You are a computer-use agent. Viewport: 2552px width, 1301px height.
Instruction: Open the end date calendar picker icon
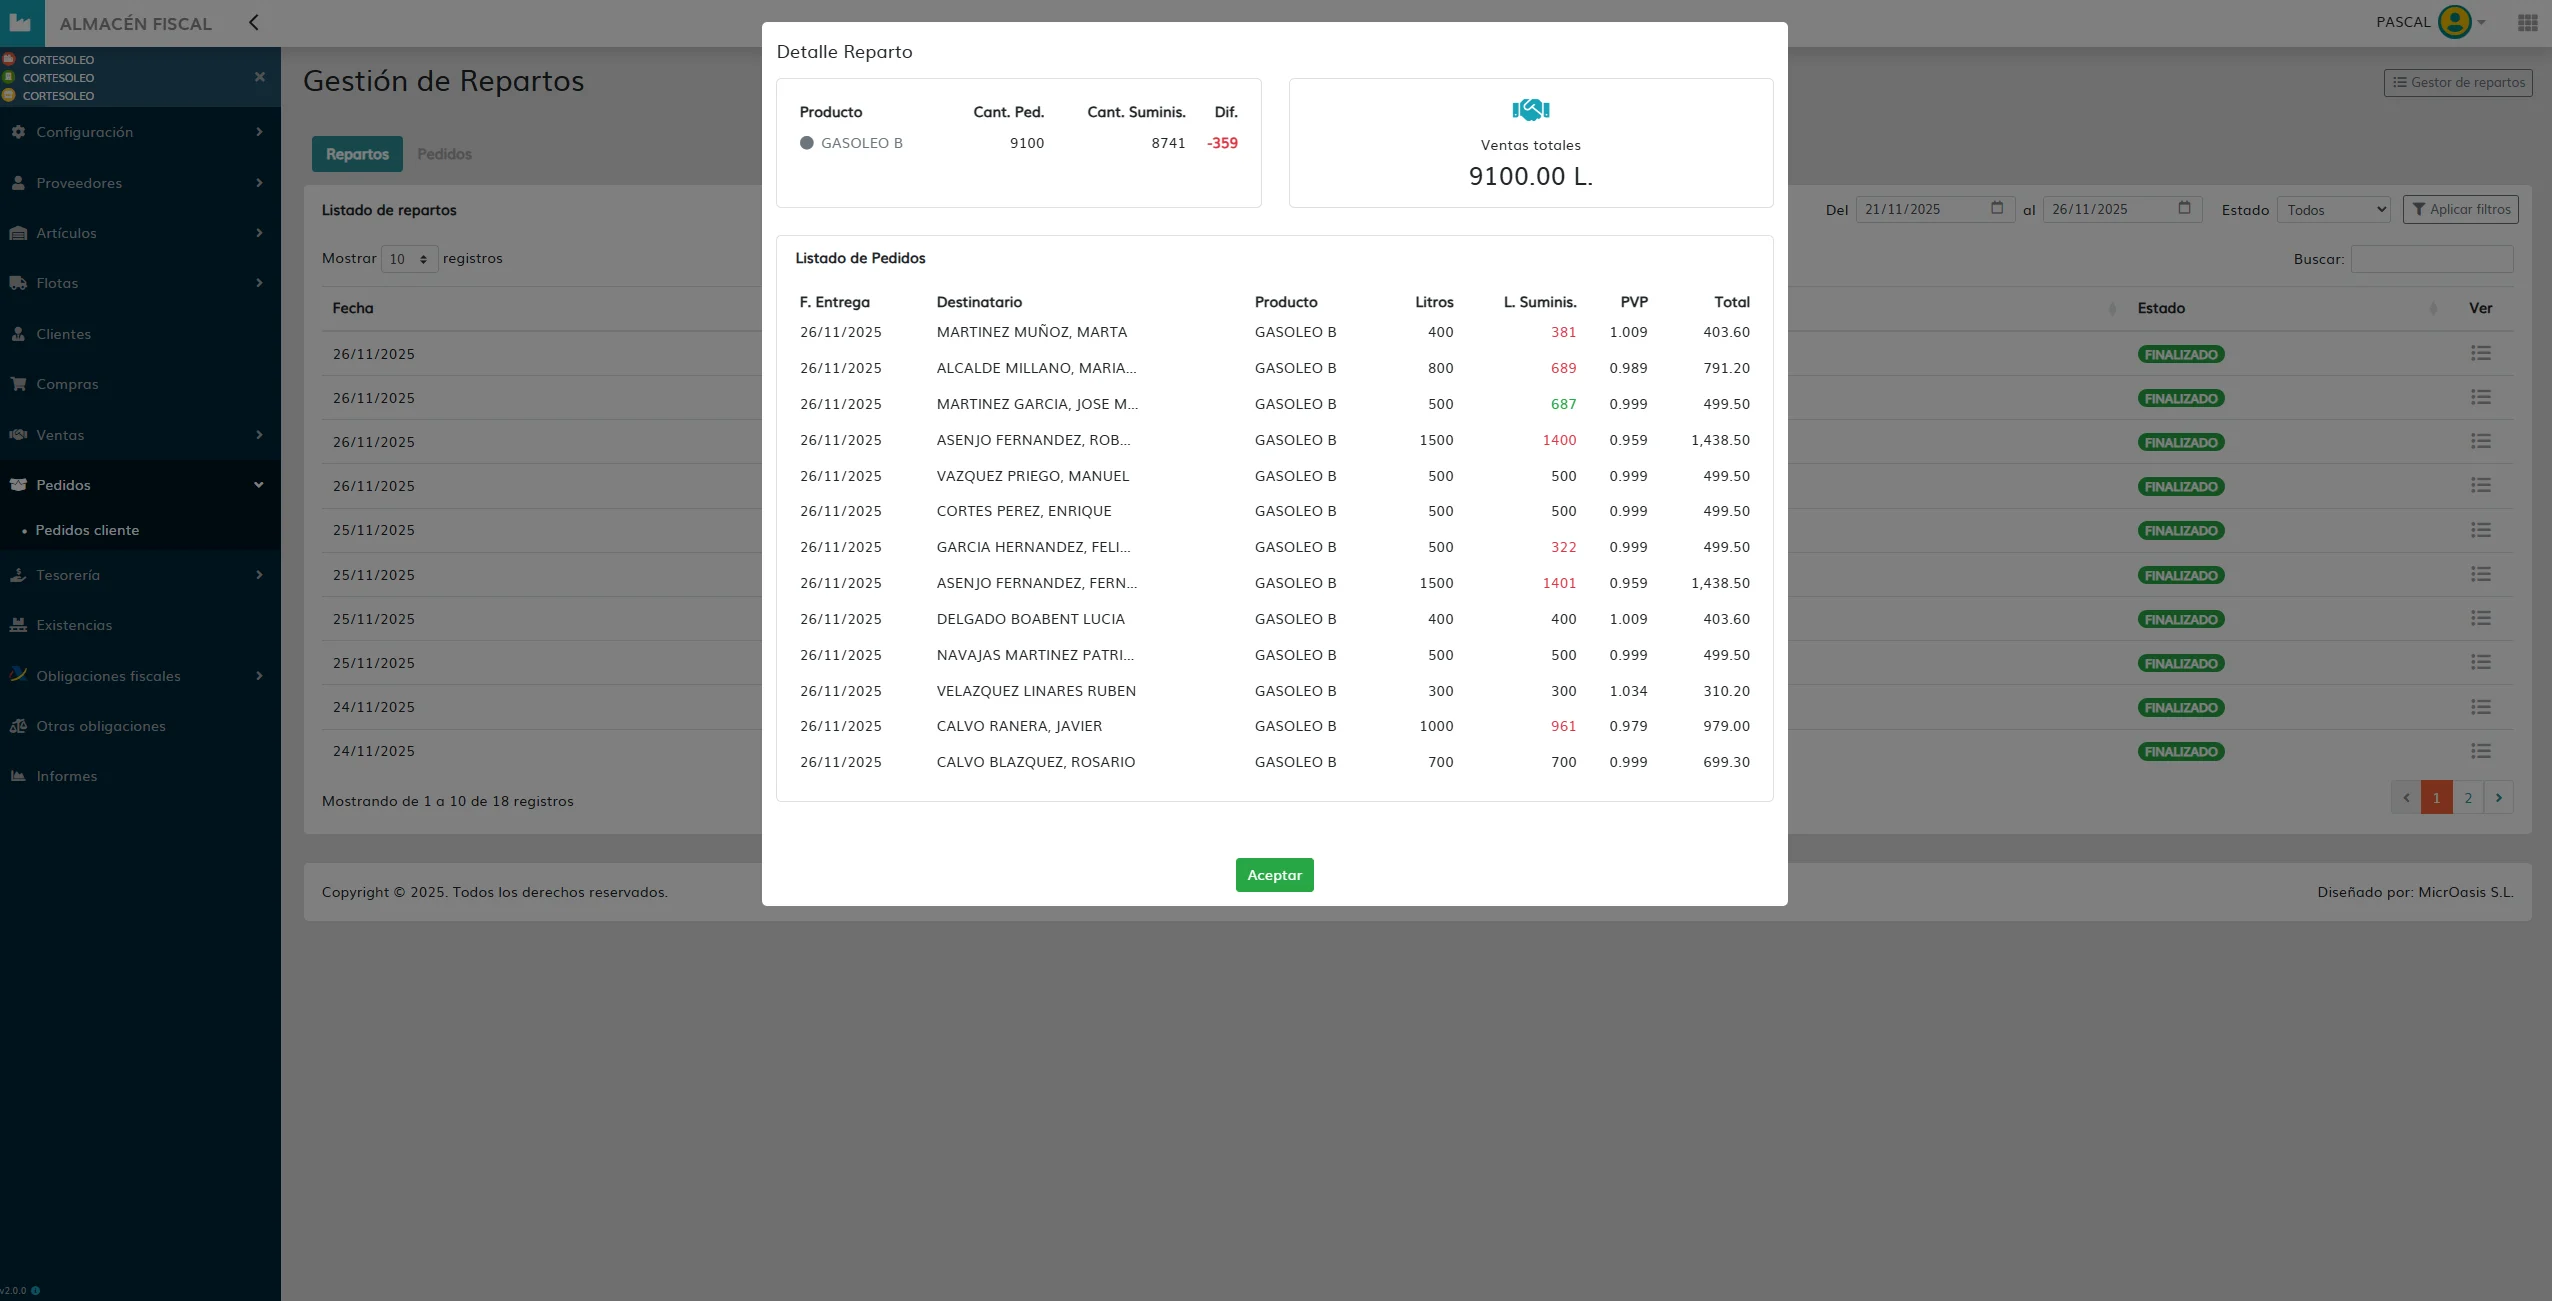pyautogui.click(x=2184, y=208)
